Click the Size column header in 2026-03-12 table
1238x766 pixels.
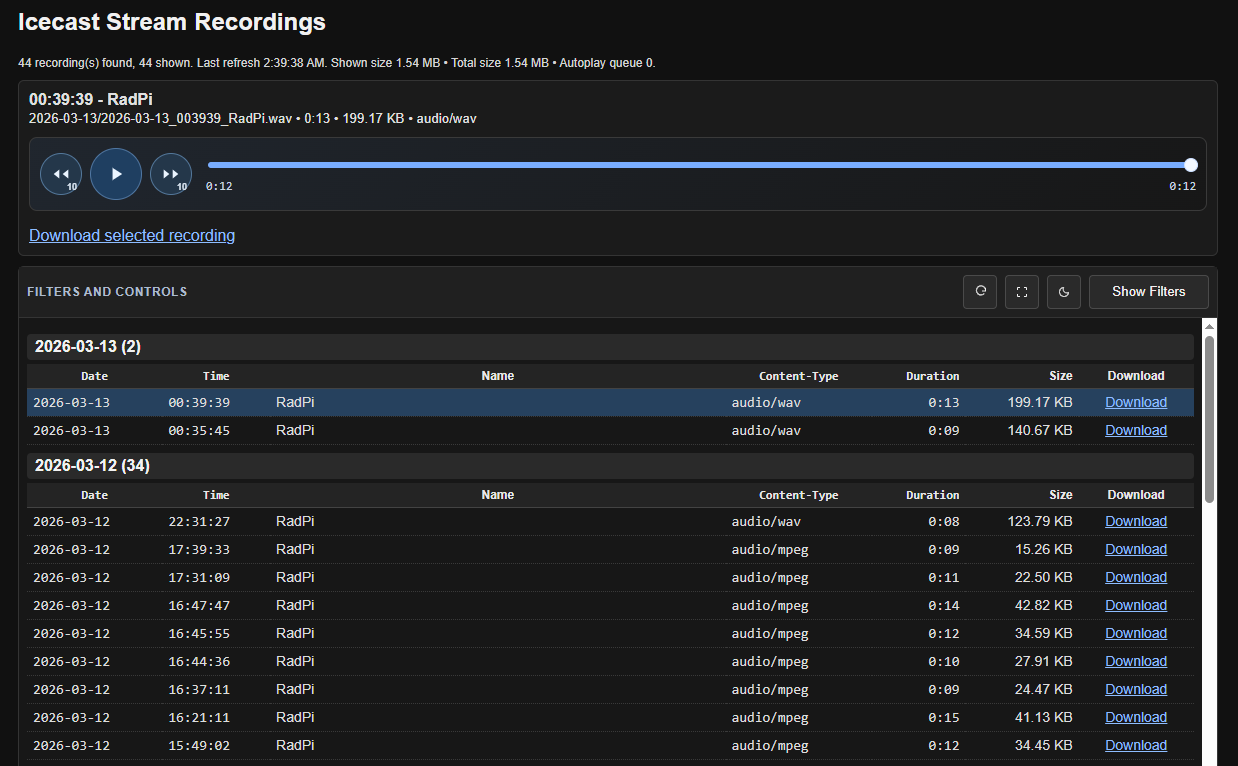1060,496
